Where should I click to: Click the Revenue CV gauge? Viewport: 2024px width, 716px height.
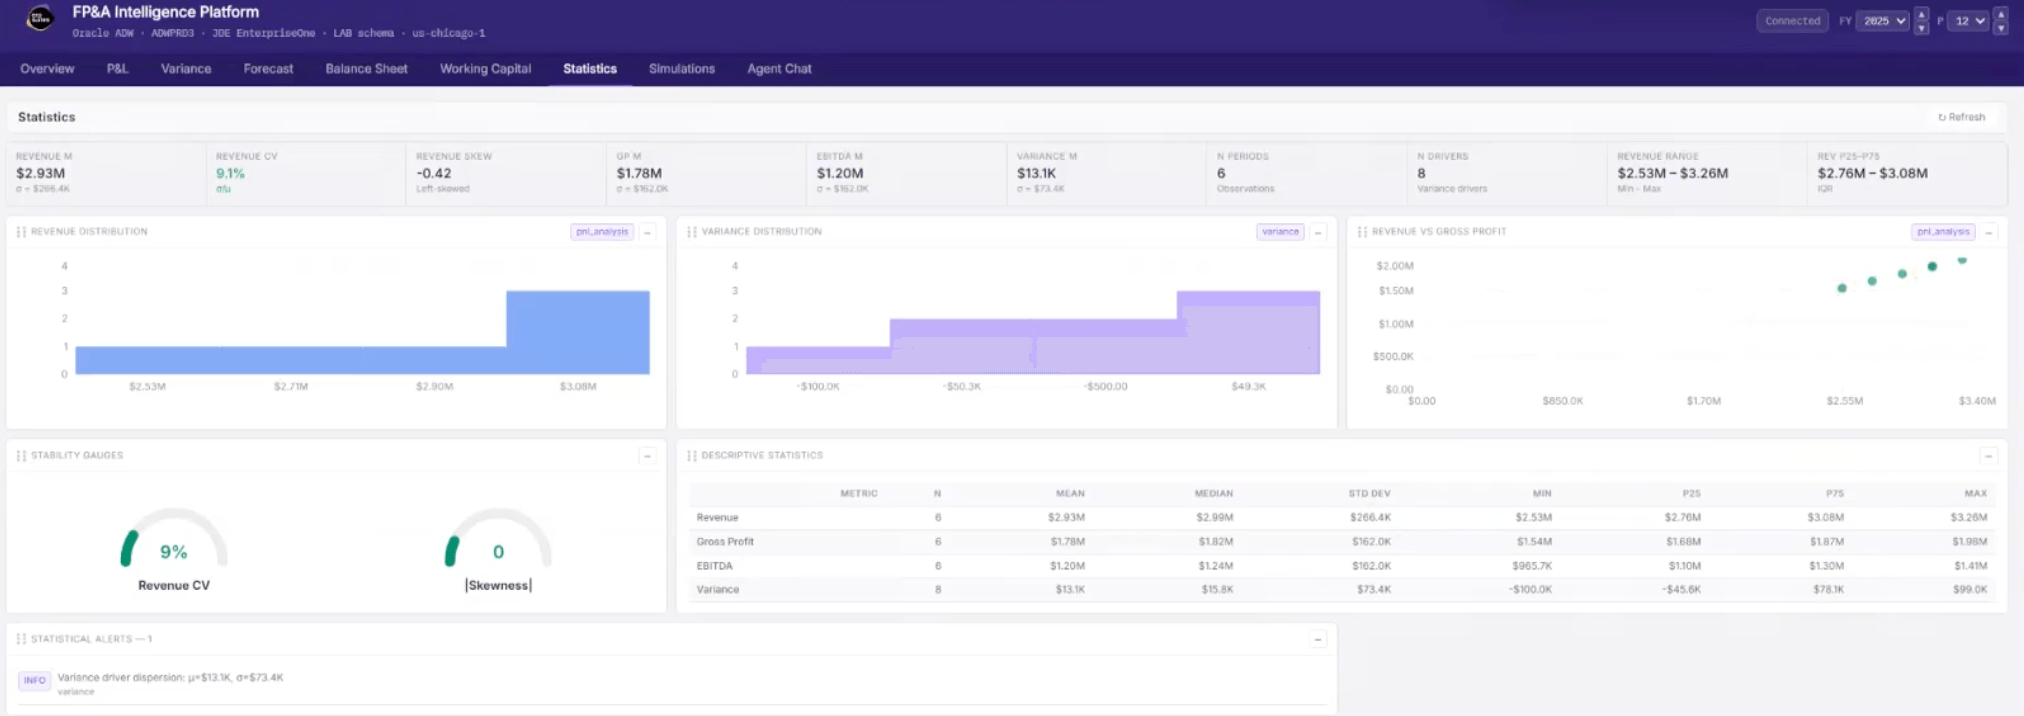pyautogui.click(x=174, y=540)
